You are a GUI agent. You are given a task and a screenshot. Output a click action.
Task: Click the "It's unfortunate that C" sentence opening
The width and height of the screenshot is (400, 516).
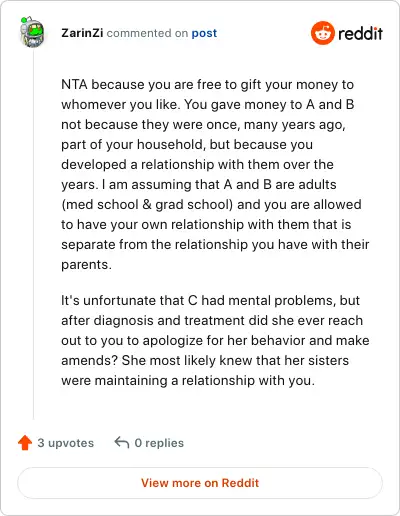pos(130,301)
